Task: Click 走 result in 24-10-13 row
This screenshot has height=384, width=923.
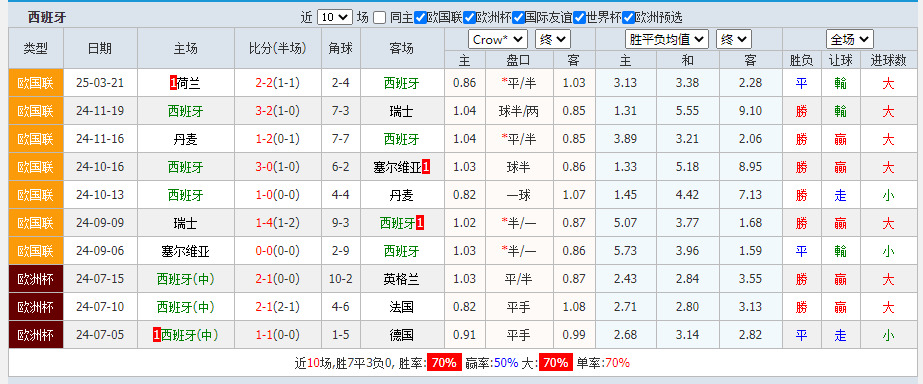Action: click(x=841, y=195)
